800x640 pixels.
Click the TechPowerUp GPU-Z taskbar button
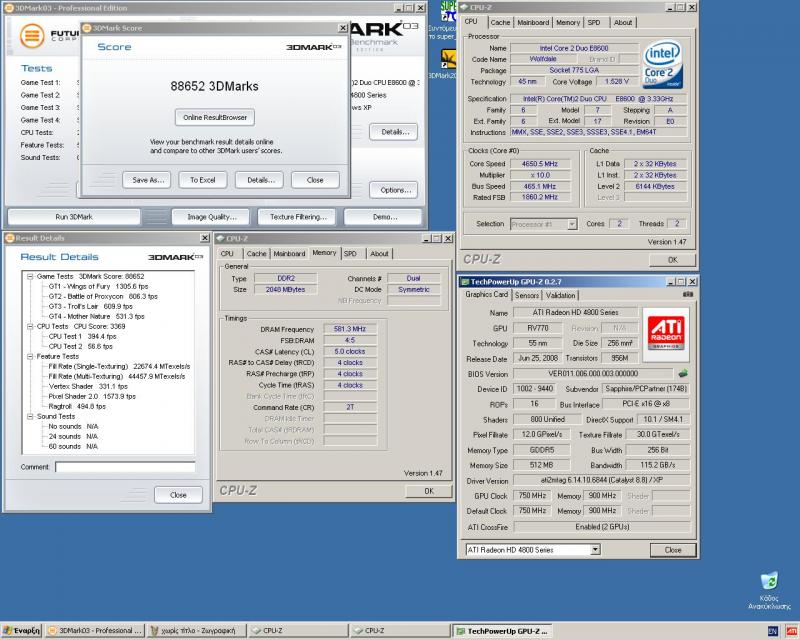tap(503, 631)
